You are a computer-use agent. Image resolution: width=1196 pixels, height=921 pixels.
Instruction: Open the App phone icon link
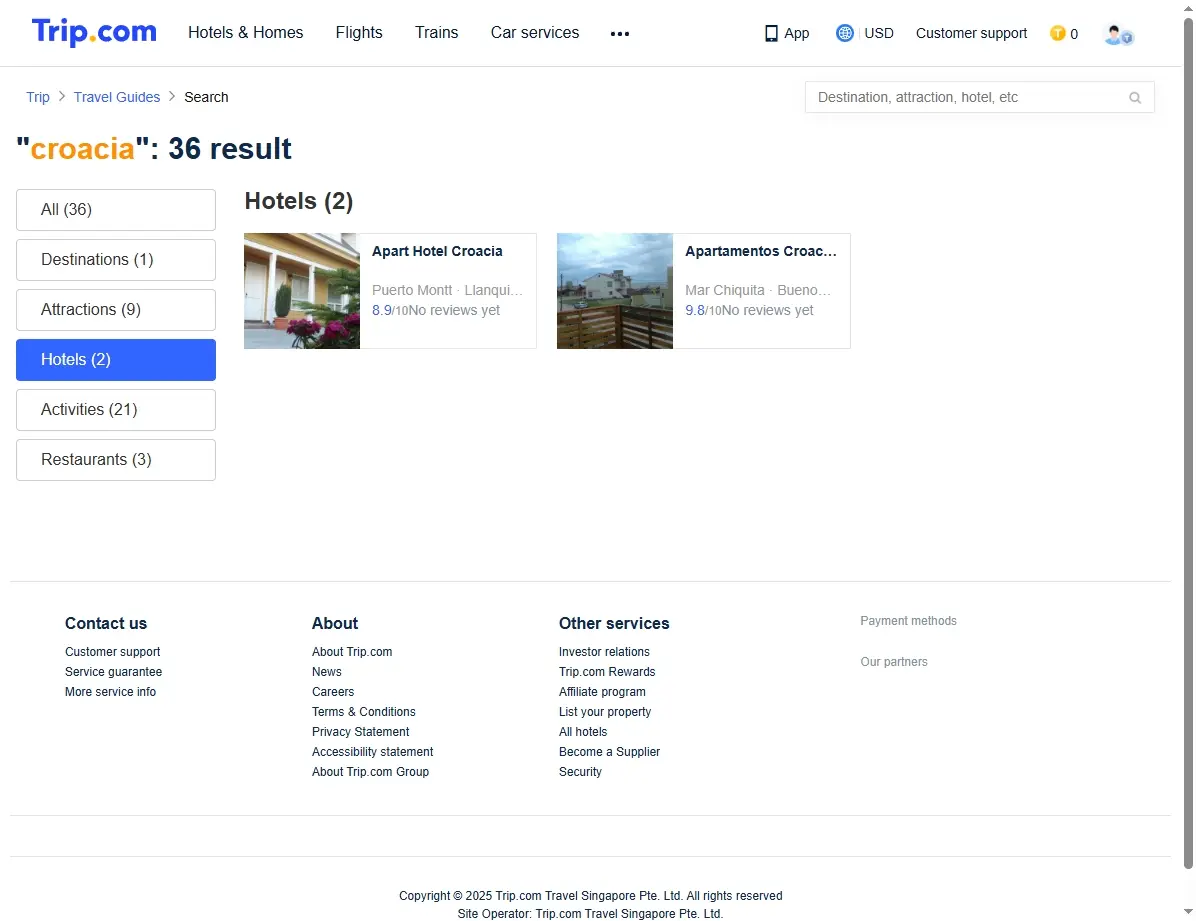tap(786, 34)
